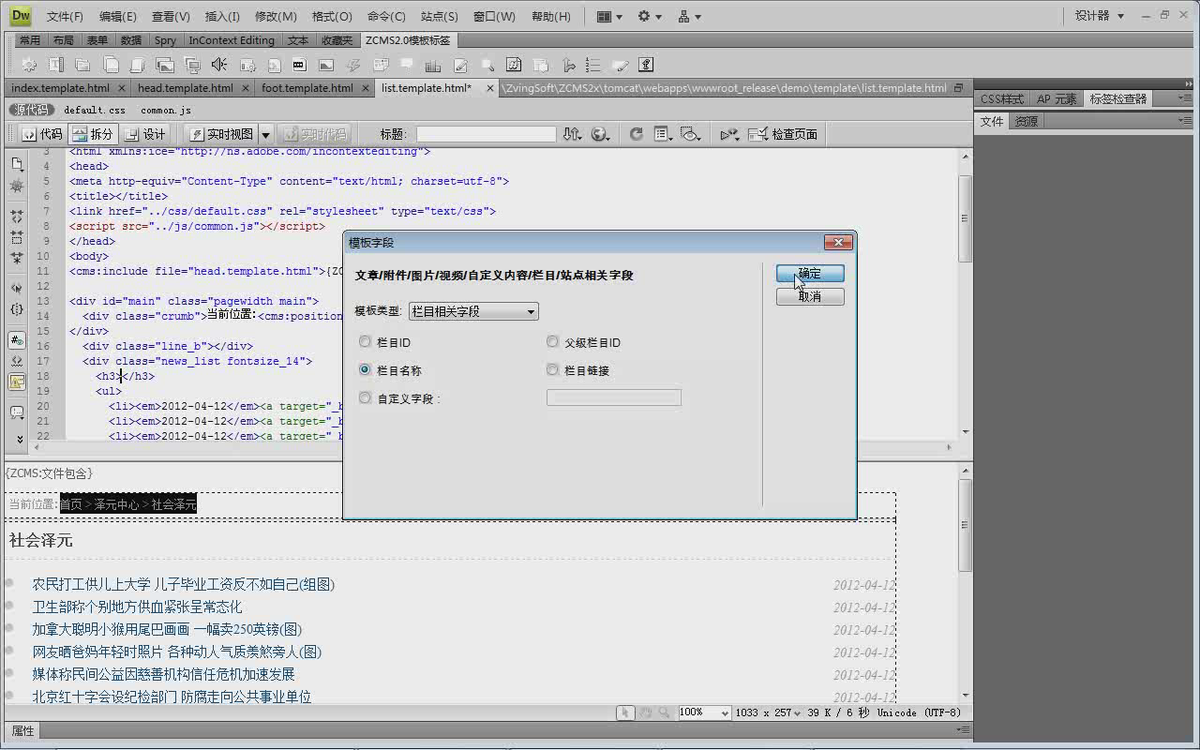Open the 模板类型 dropdown
The width and height of the screenshot is (1200, 750).
pyautogui.click(x=530, y=311)
